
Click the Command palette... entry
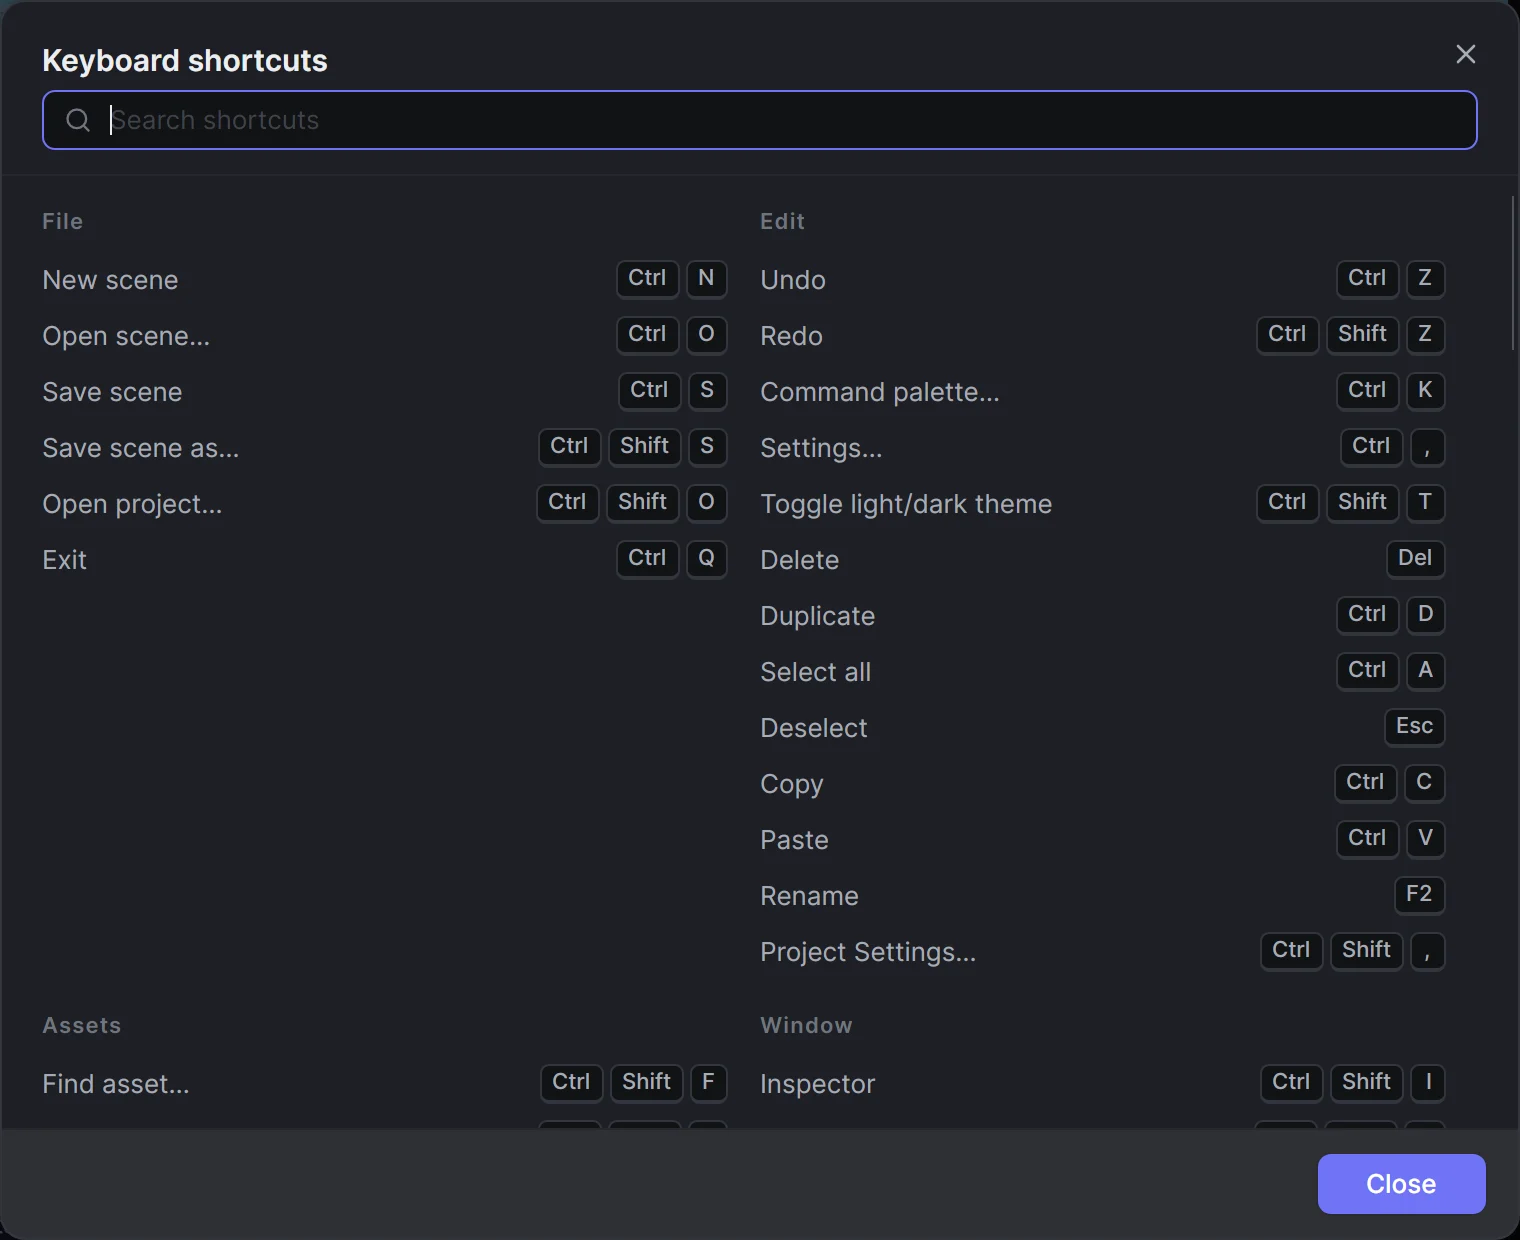[1103, 391]
